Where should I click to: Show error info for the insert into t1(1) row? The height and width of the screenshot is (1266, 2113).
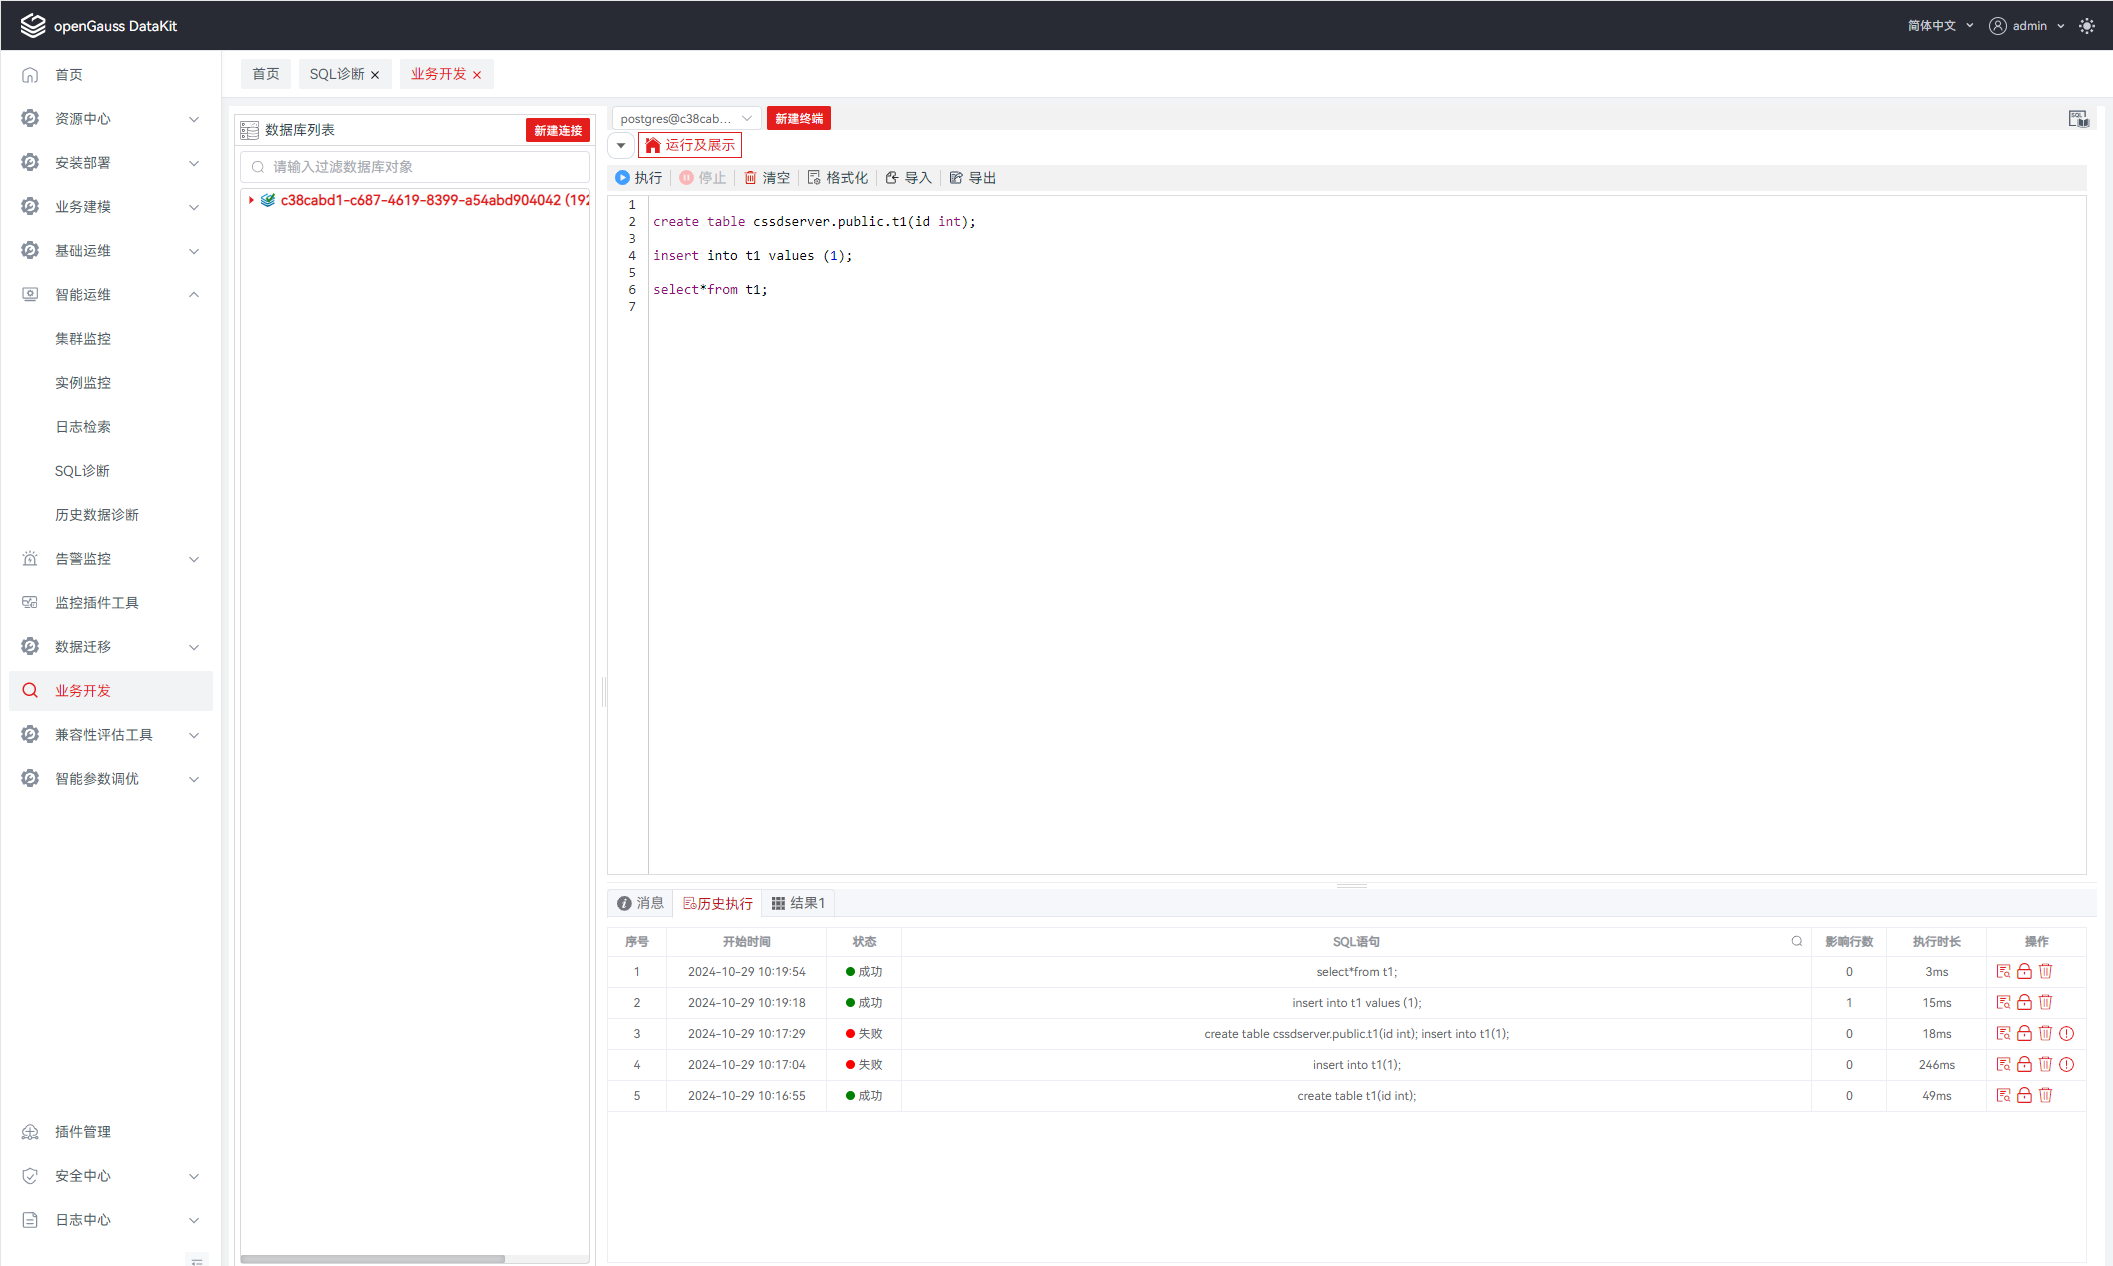tap(2066, 1064)
